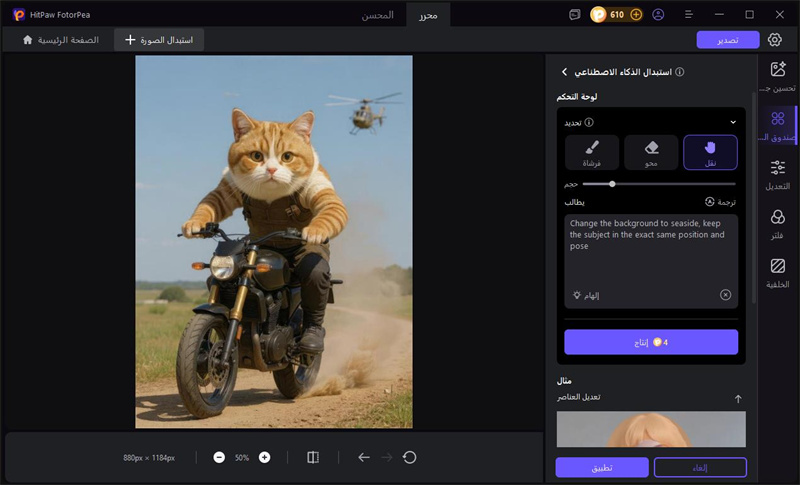Click the cancel button at panel bottom
Screen dimensions: 800x485
pos(700,468)
